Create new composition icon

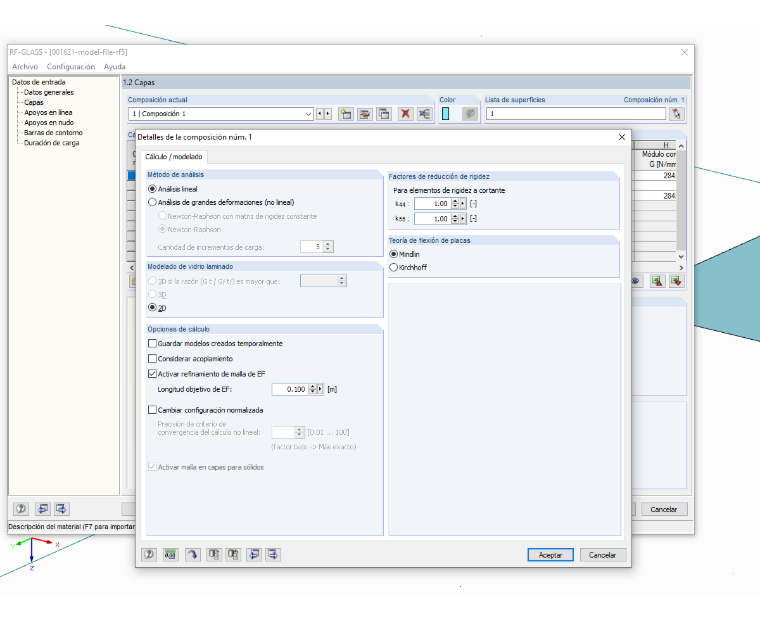point(346,114)
